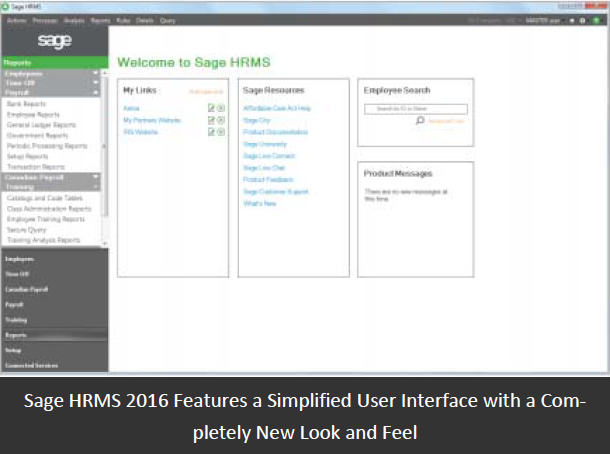The height and width of the screenshot is (454, 610).
Task: Click the orange Add new link text
Action: pos(206,92)
